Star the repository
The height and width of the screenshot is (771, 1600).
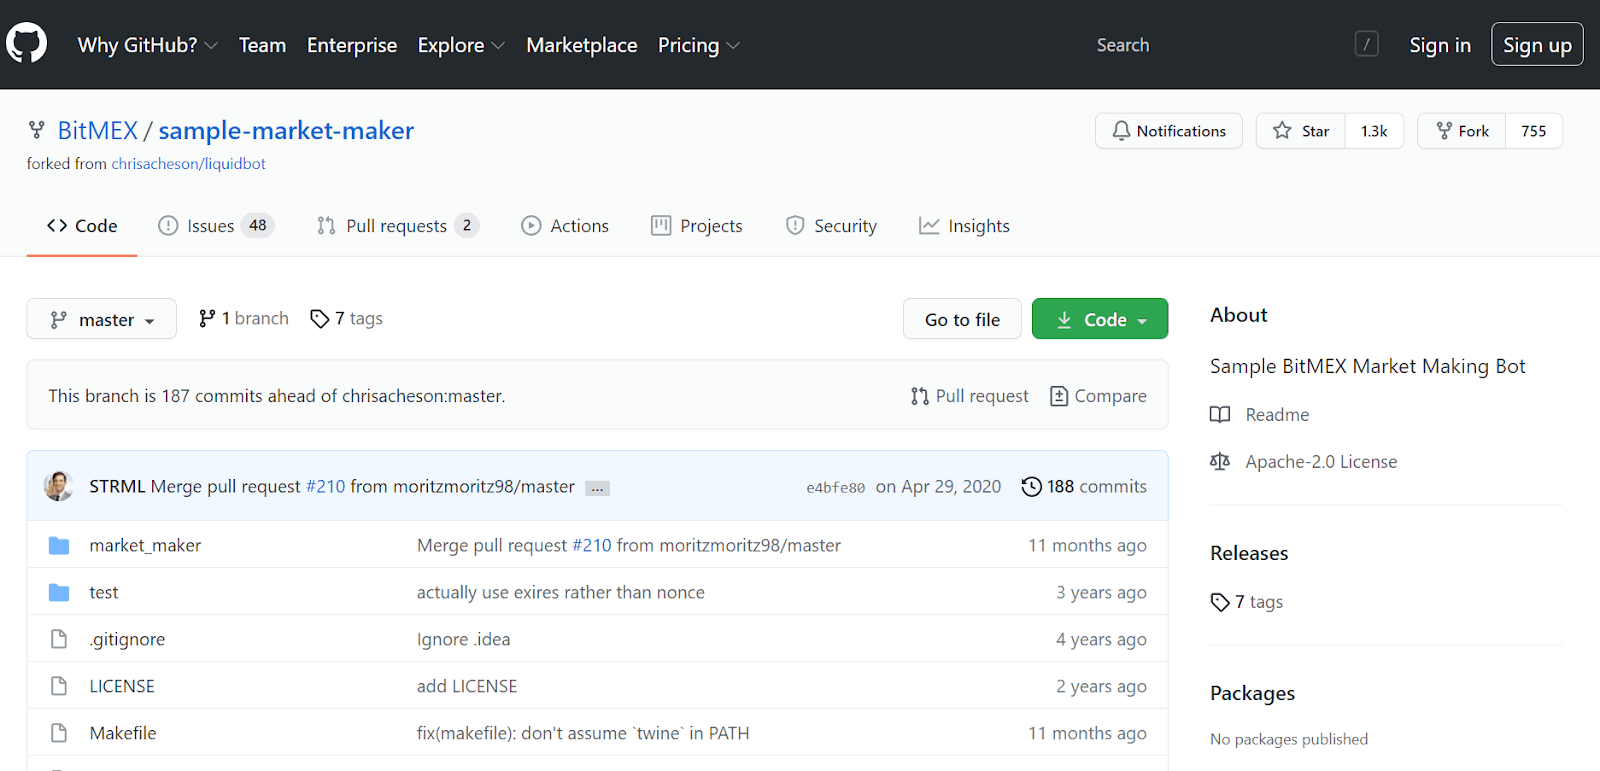coord(1301,131)
